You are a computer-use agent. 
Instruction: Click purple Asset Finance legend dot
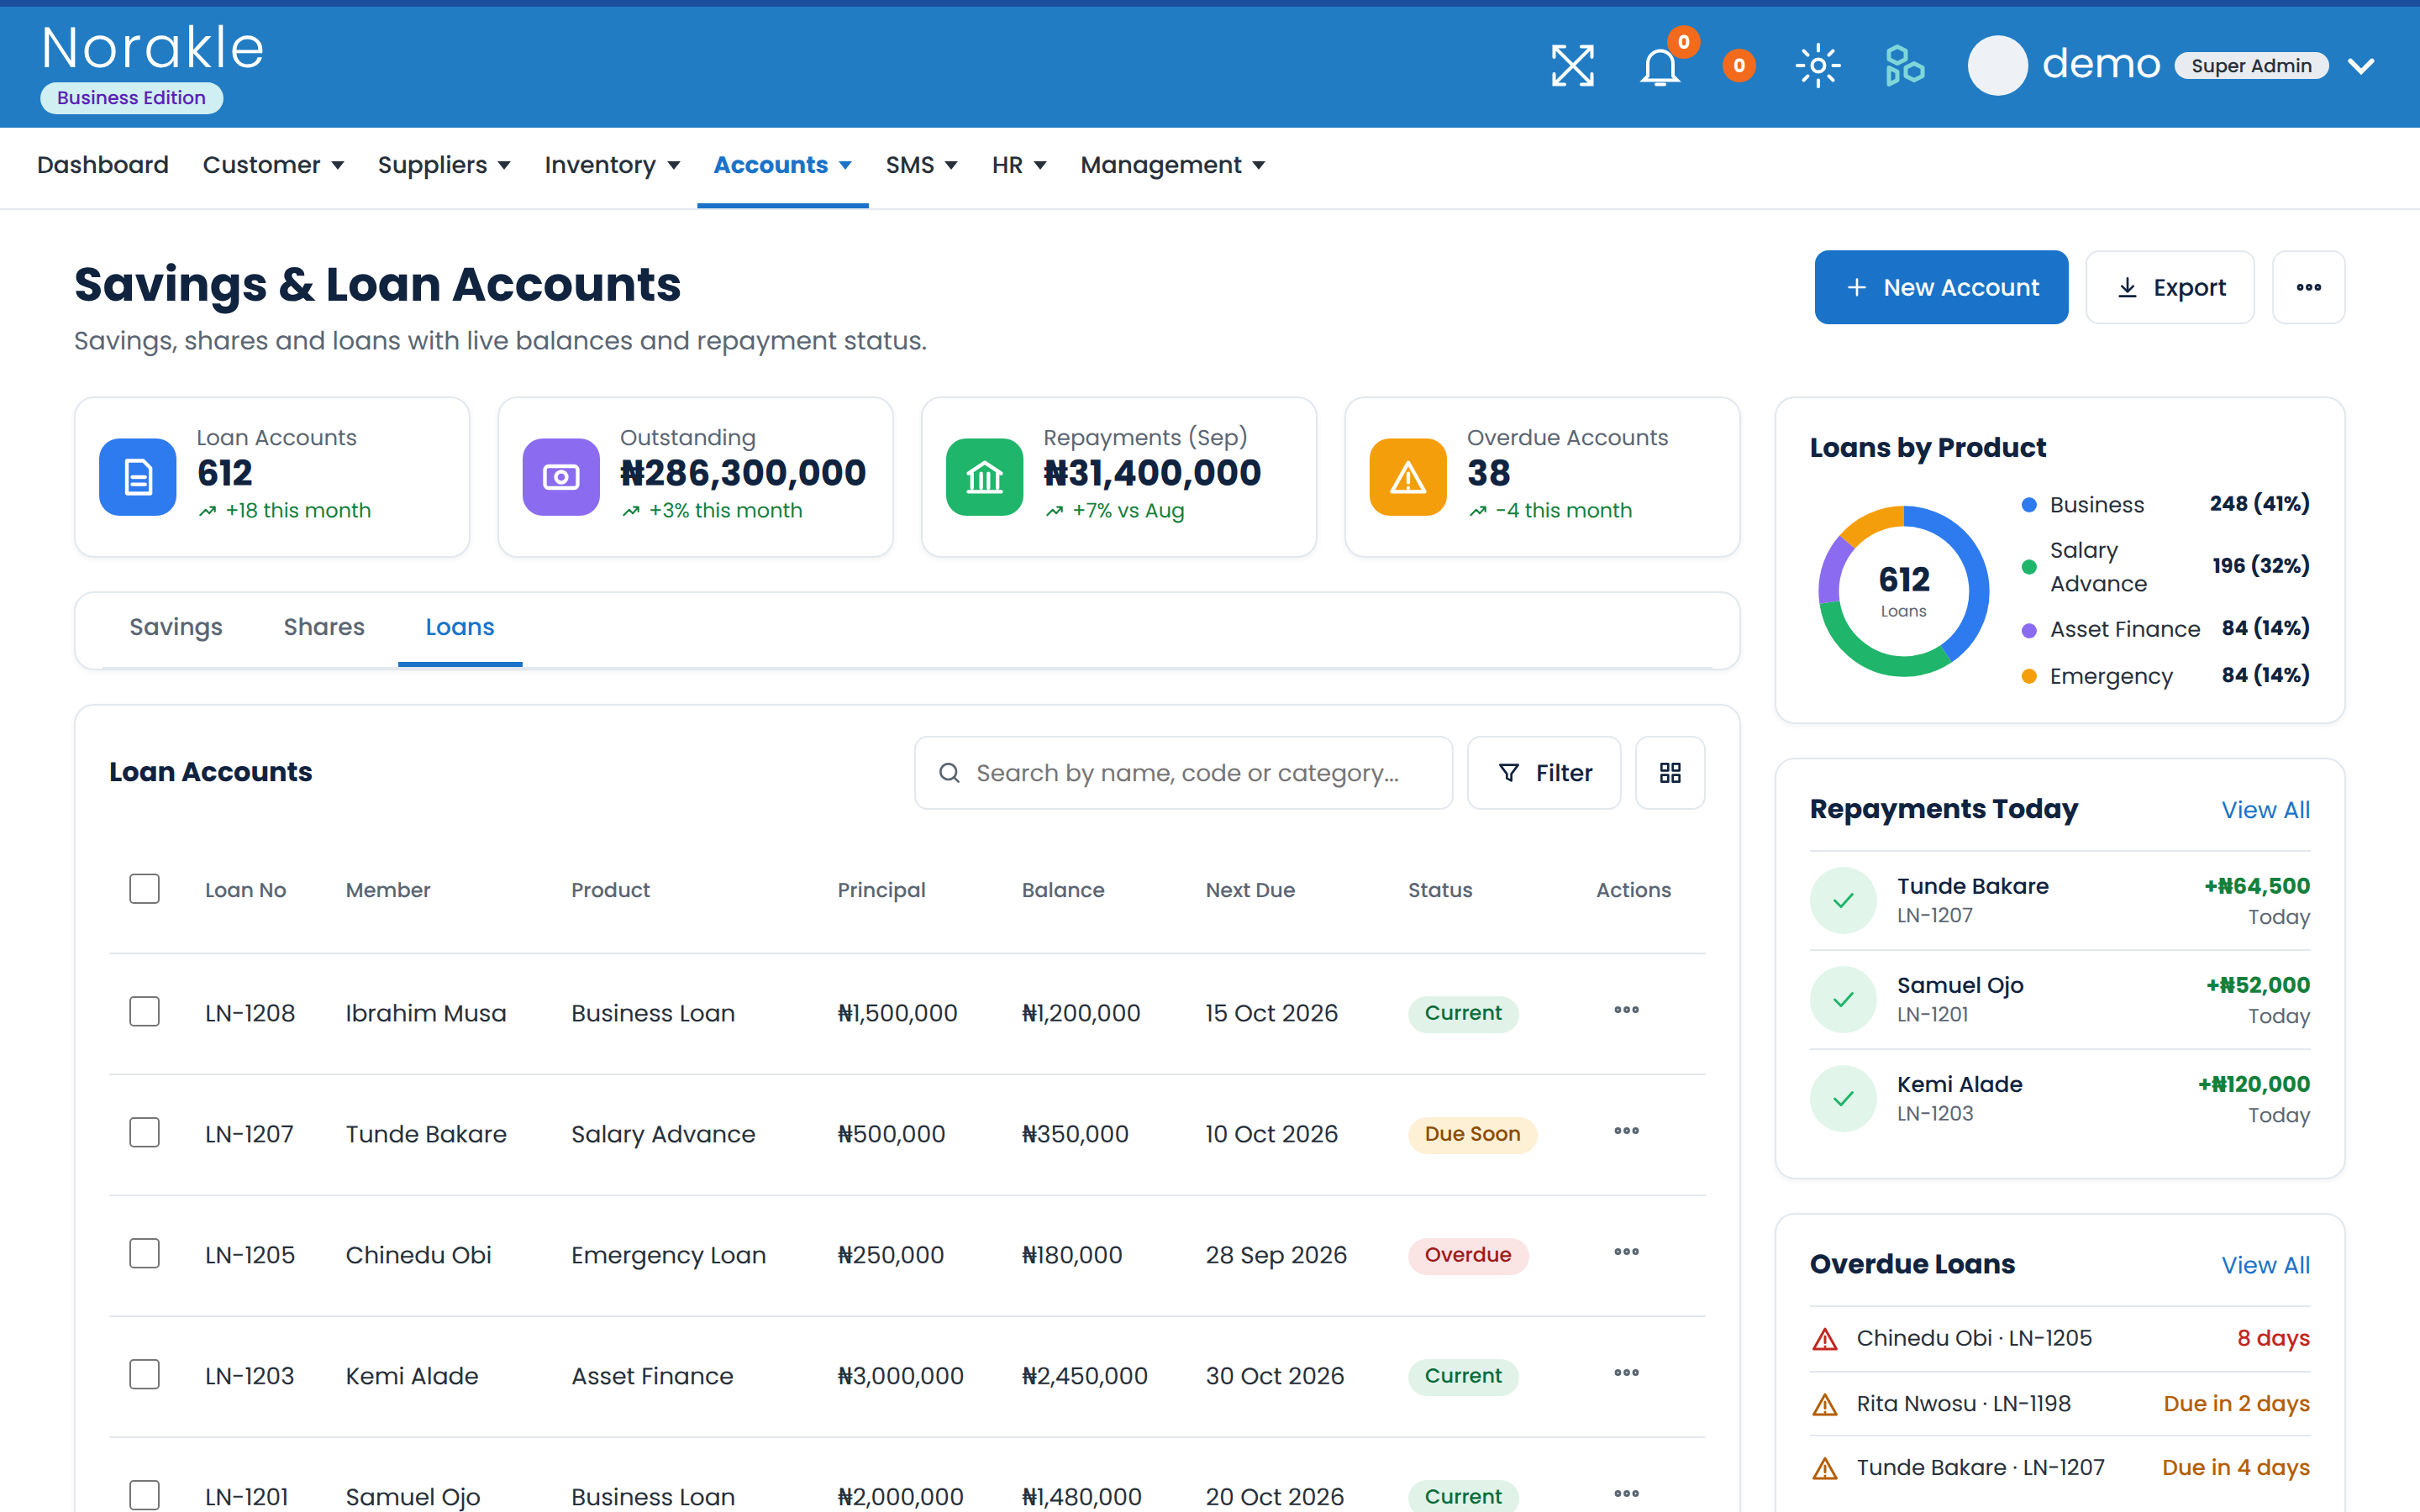[2028, 630]
